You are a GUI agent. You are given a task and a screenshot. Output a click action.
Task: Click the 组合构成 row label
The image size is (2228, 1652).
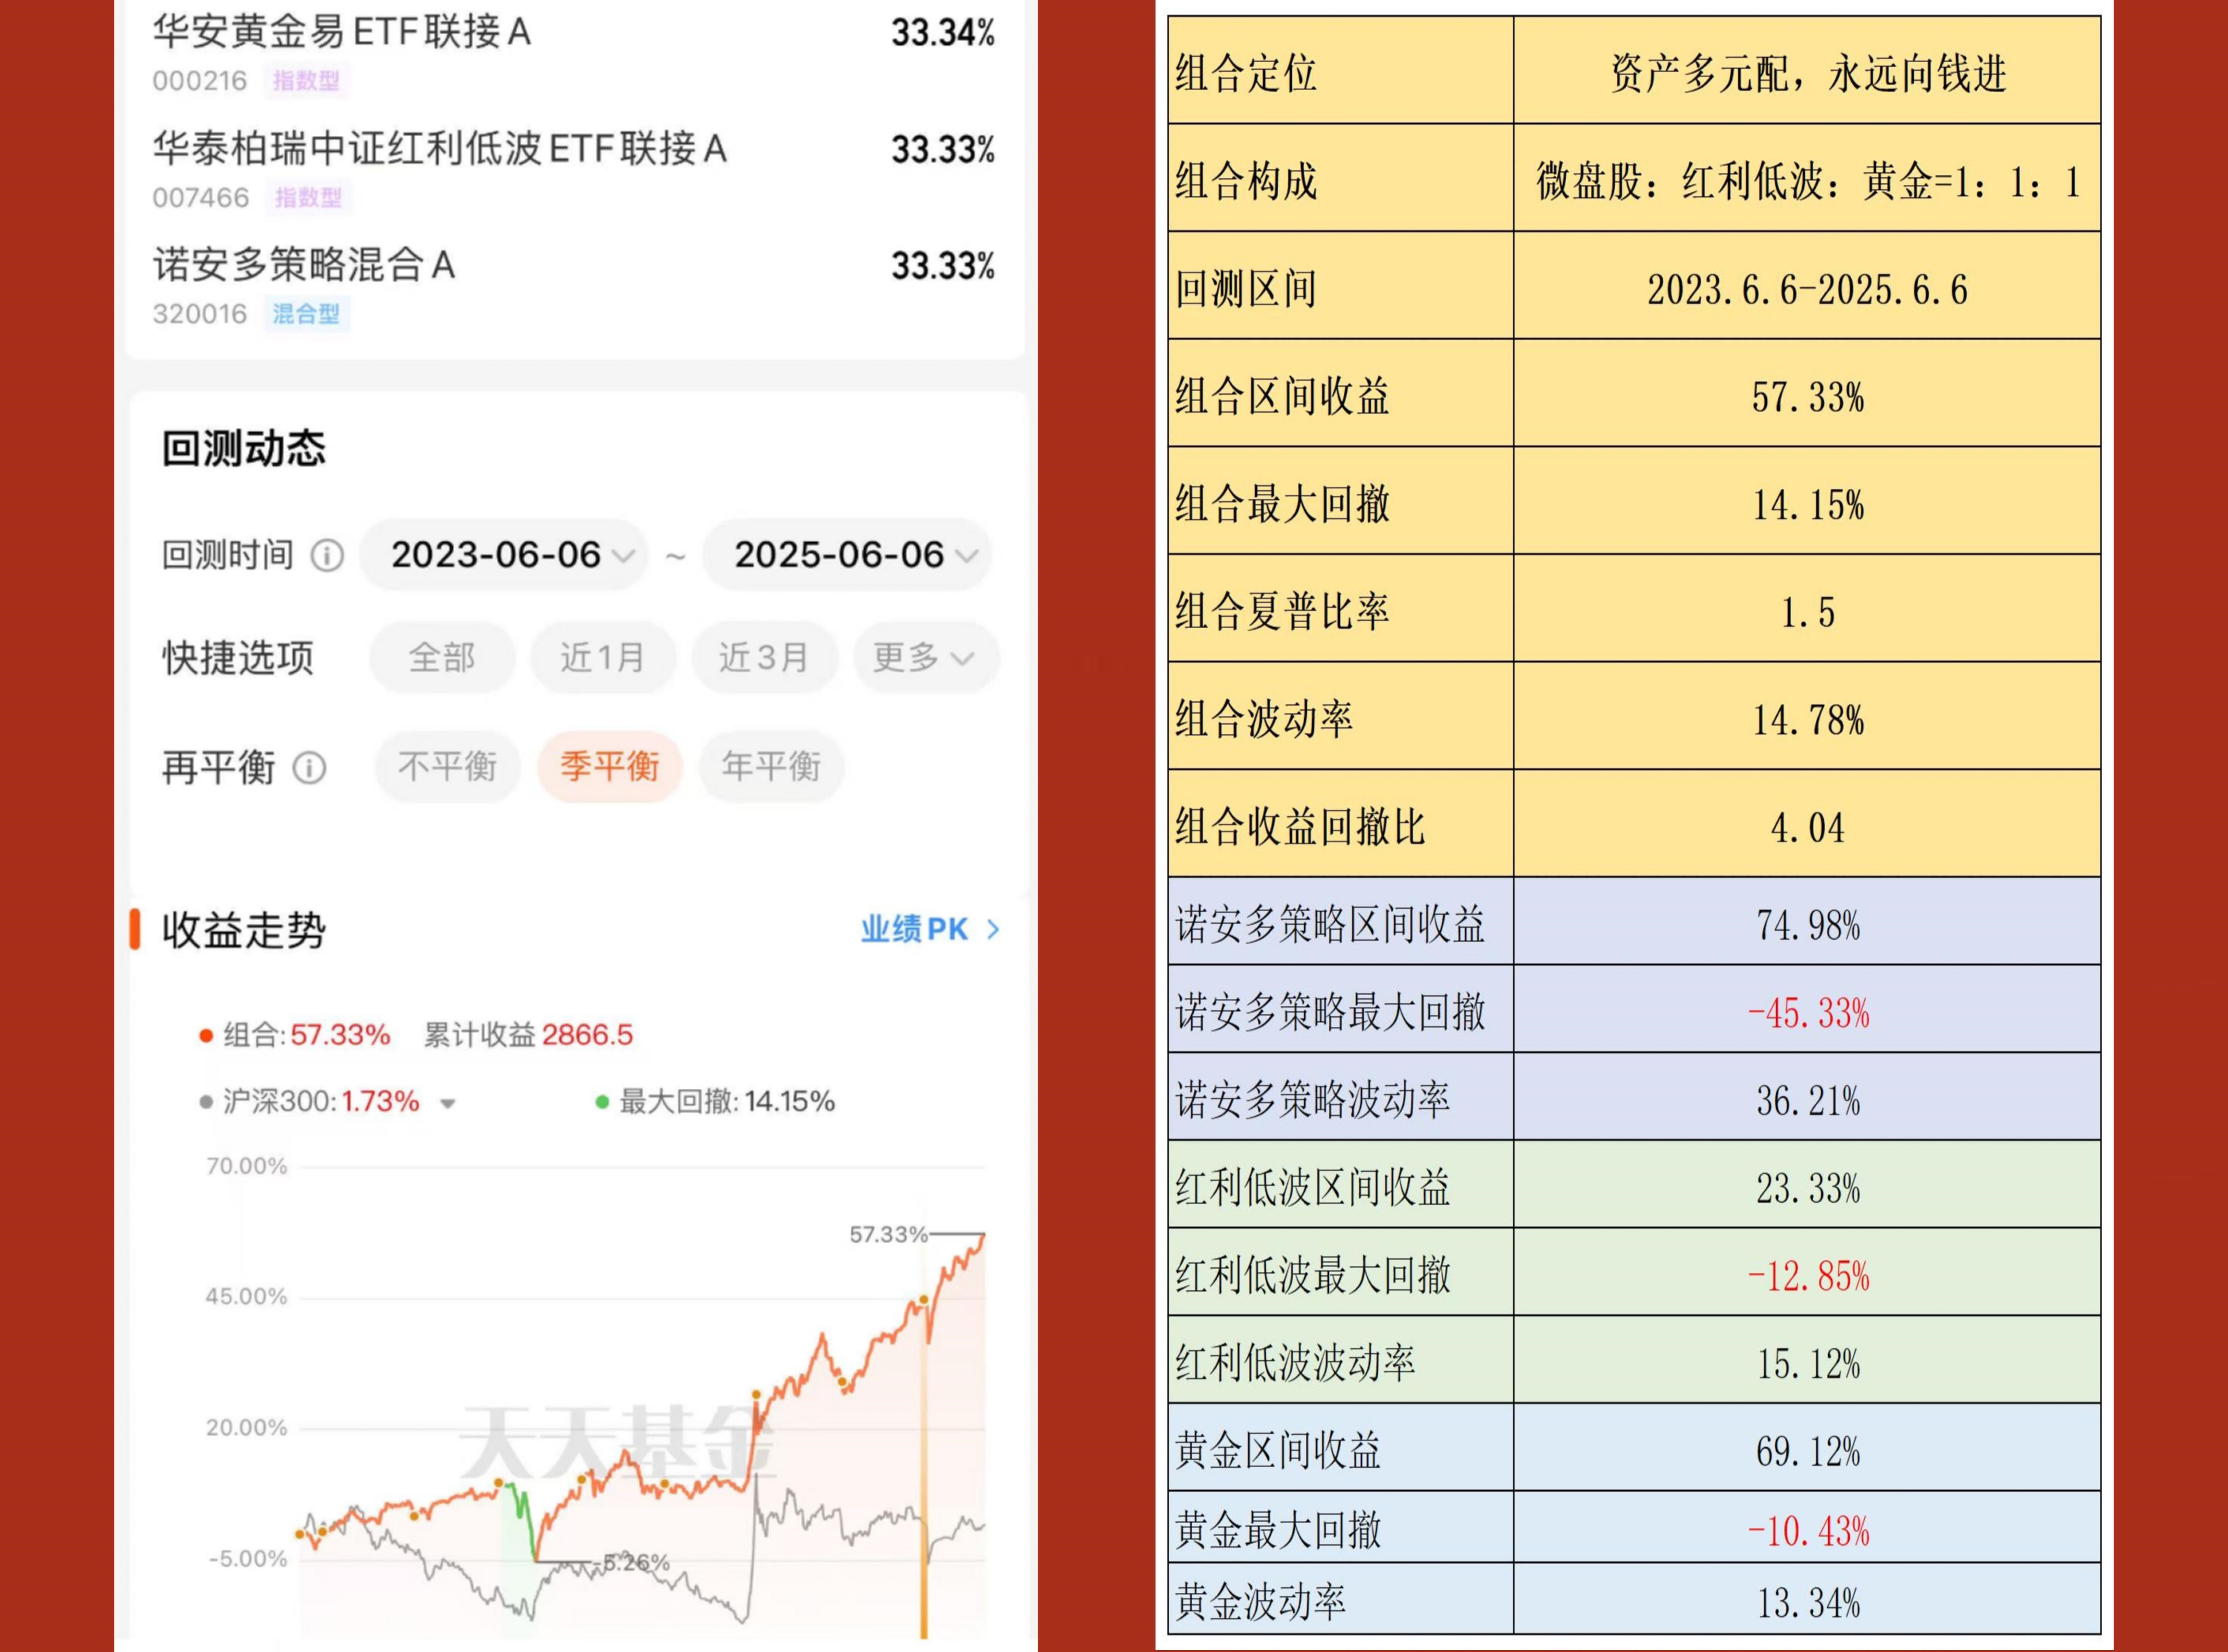tap(1246, 181)
